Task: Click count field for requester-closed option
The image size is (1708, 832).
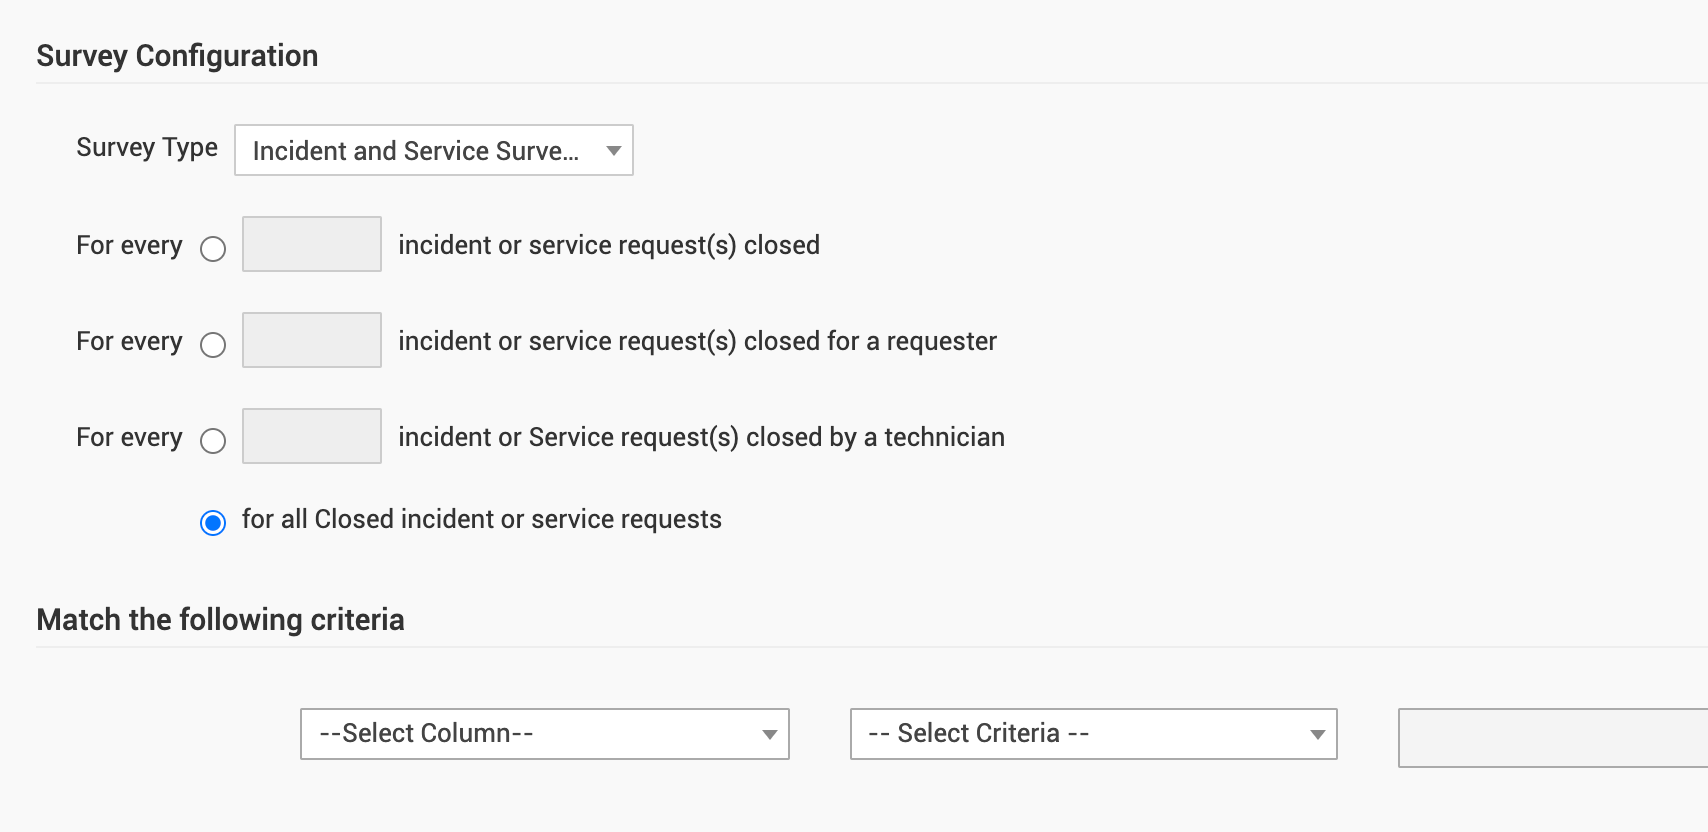Action: click(311, 340)
